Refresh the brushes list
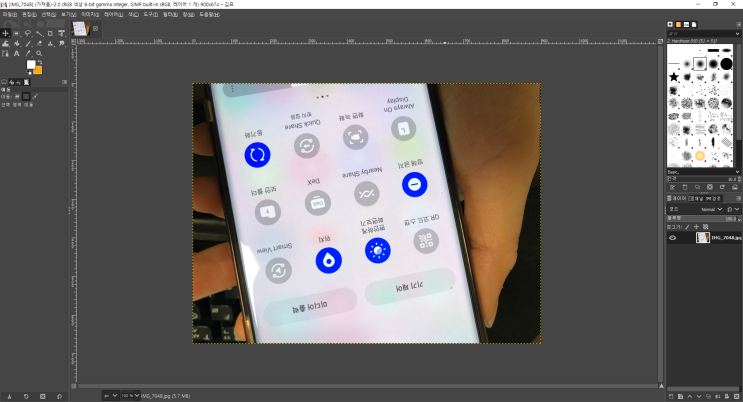 coord(722,187)
